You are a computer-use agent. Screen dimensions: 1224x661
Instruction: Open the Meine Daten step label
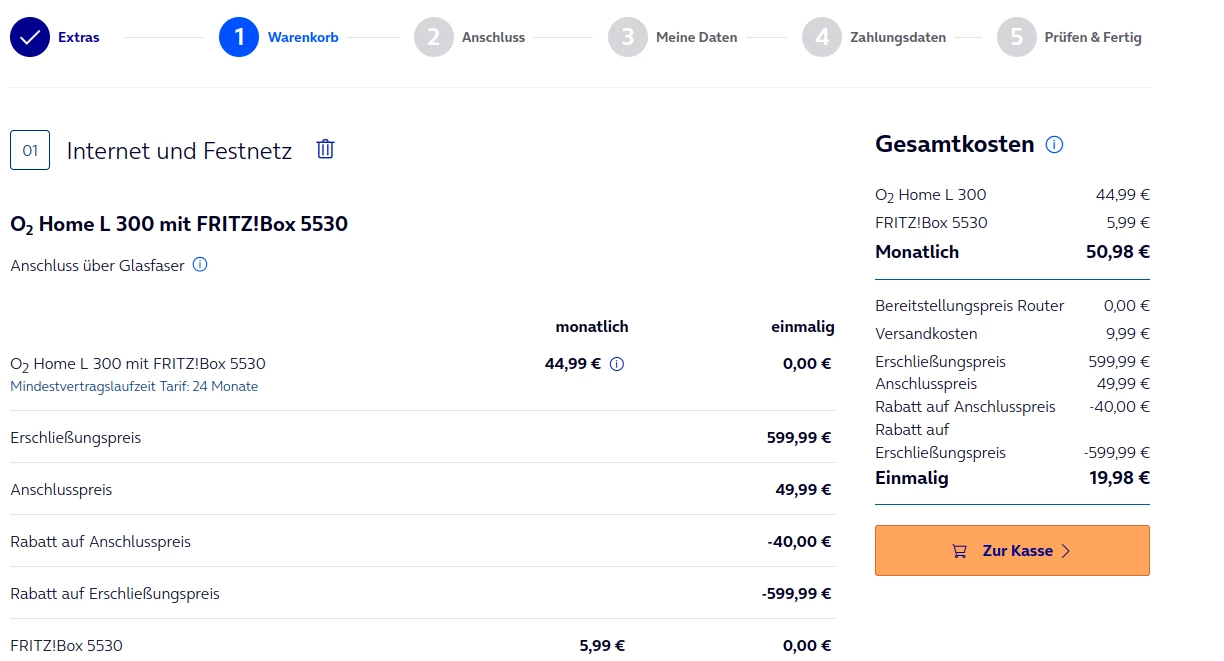696,38
